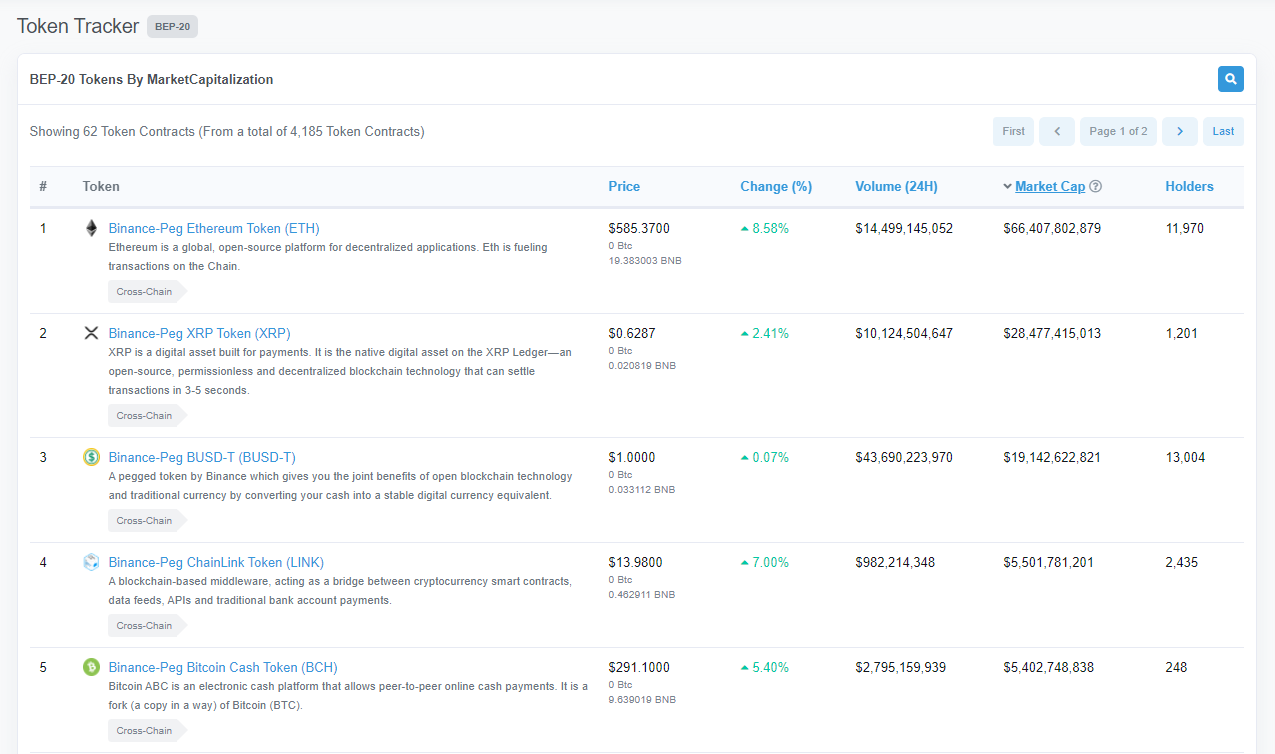This screenshot has width=1275, height=754.
Task: Open Binance-Peg BUSD-T (BUSD-T) link
Action: 202,457
